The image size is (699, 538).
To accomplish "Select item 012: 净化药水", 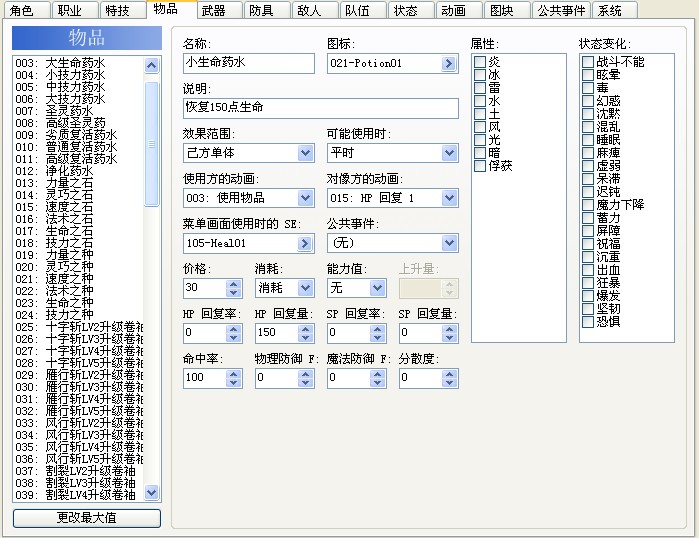I will click(x=78, y=171).
